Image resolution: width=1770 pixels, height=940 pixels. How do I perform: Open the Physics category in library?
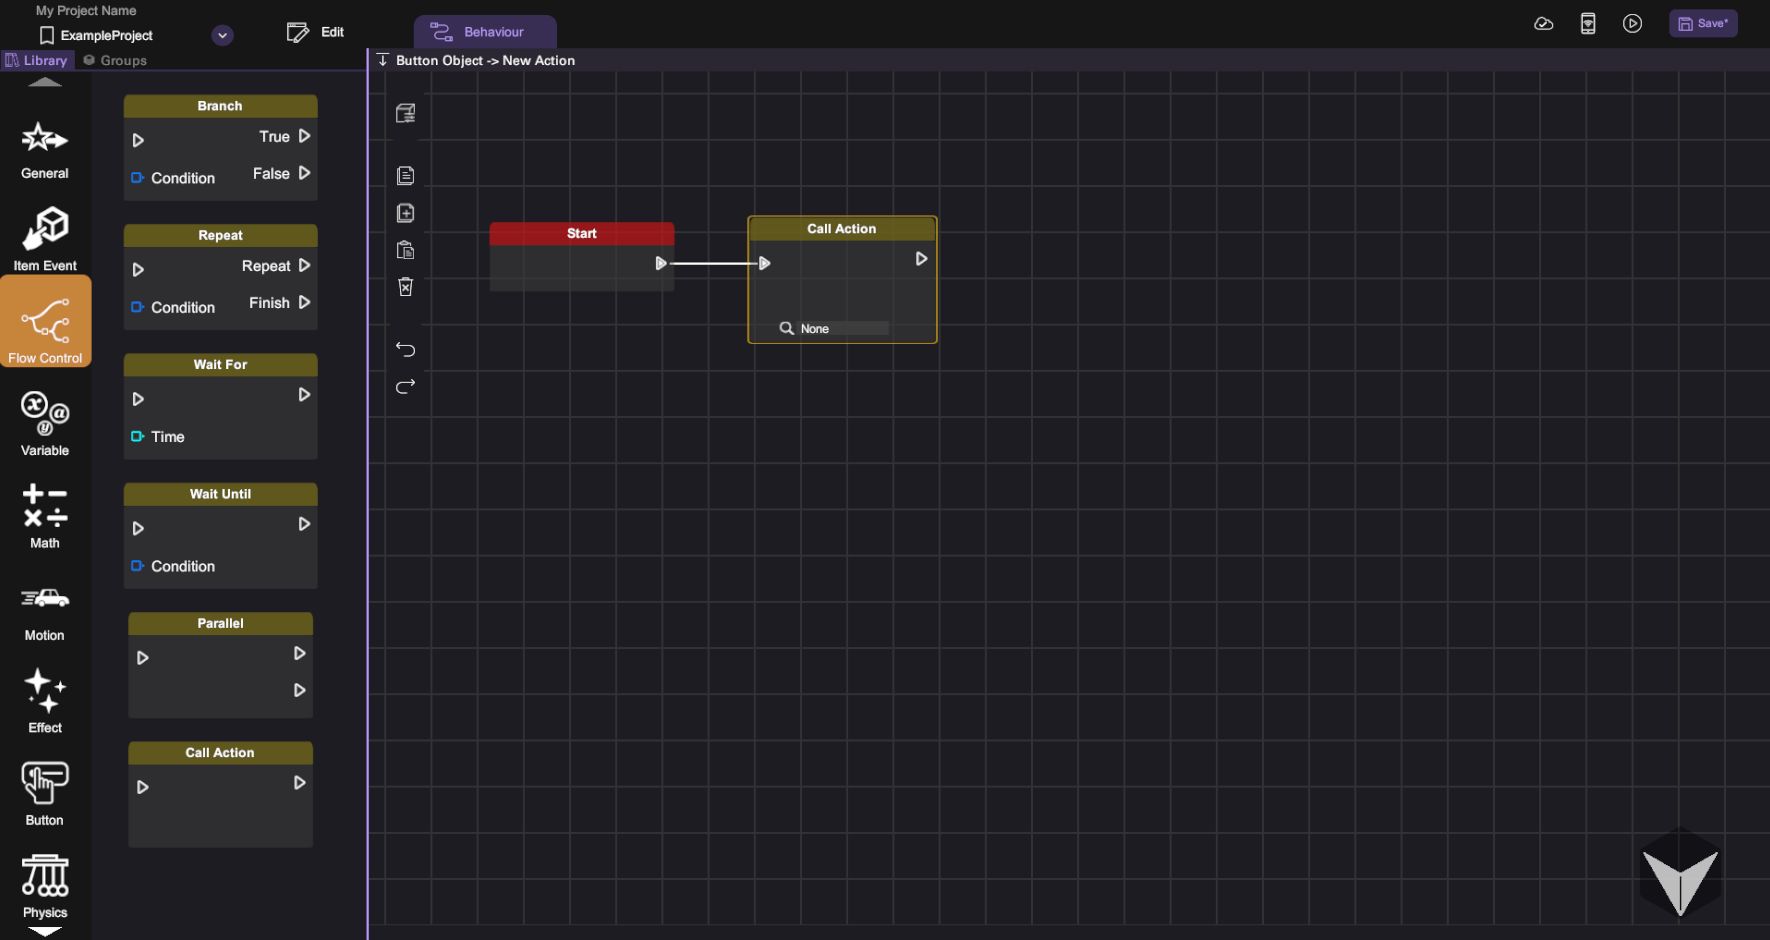coord(45,885)
